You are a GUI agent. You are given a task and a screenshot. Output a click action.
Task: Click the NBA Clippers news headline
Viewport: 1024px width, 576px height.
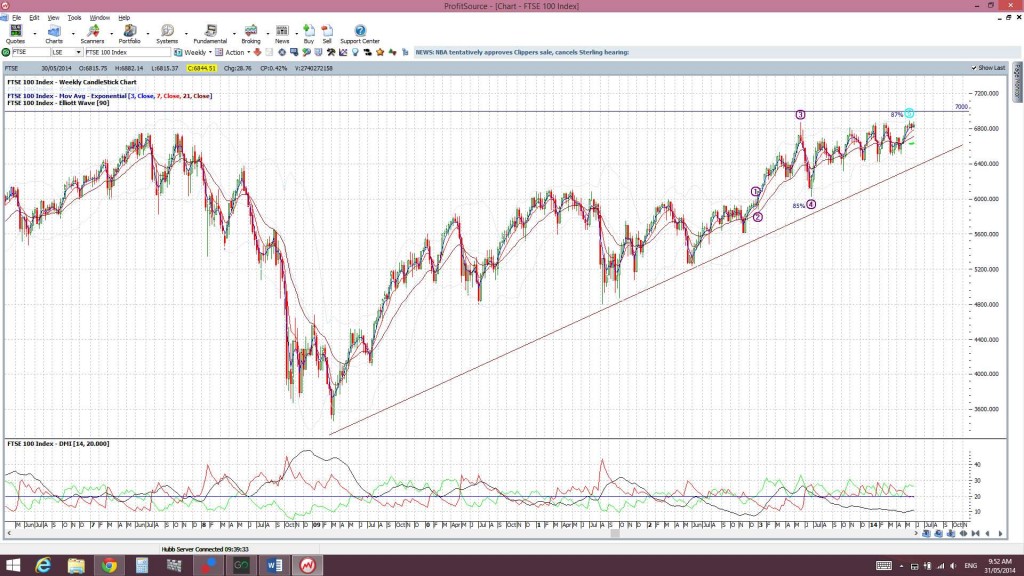[x=522, y=52]
